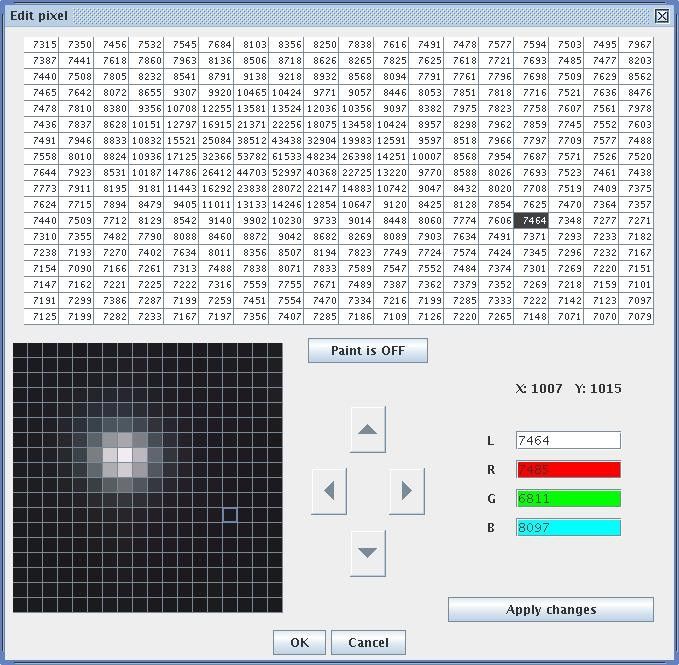
Task: Select table cell with value 22256
Action: (286, 124)
